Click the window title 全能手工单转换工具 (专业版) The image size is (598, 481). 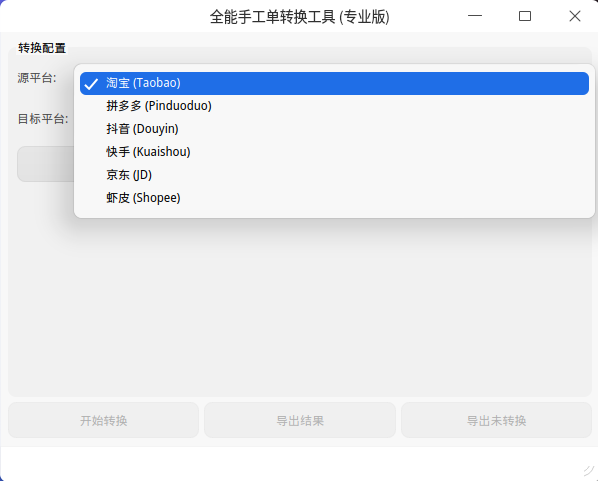[x=299, y=17]
